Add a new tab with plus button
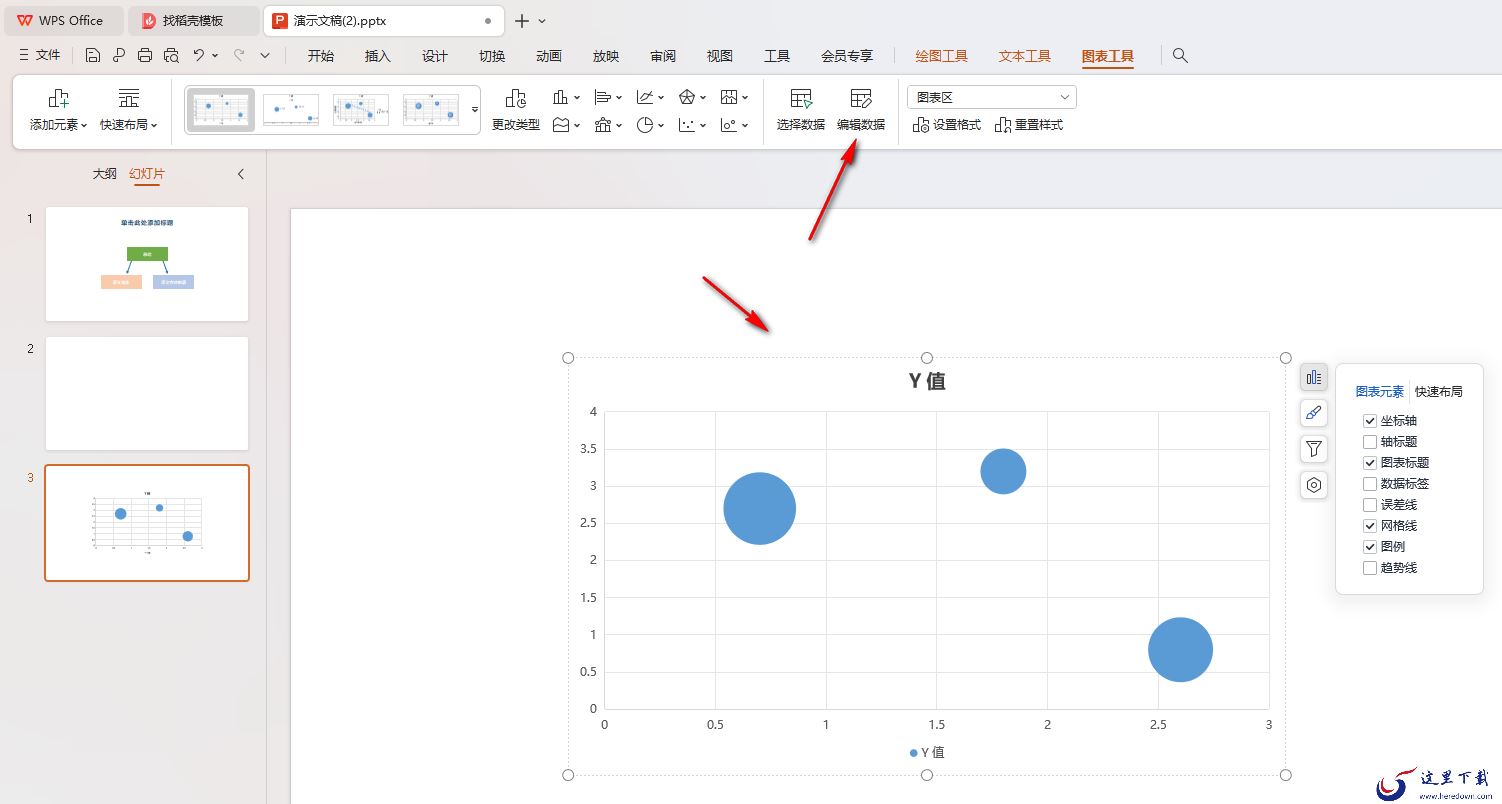 [x=522, y=20]
